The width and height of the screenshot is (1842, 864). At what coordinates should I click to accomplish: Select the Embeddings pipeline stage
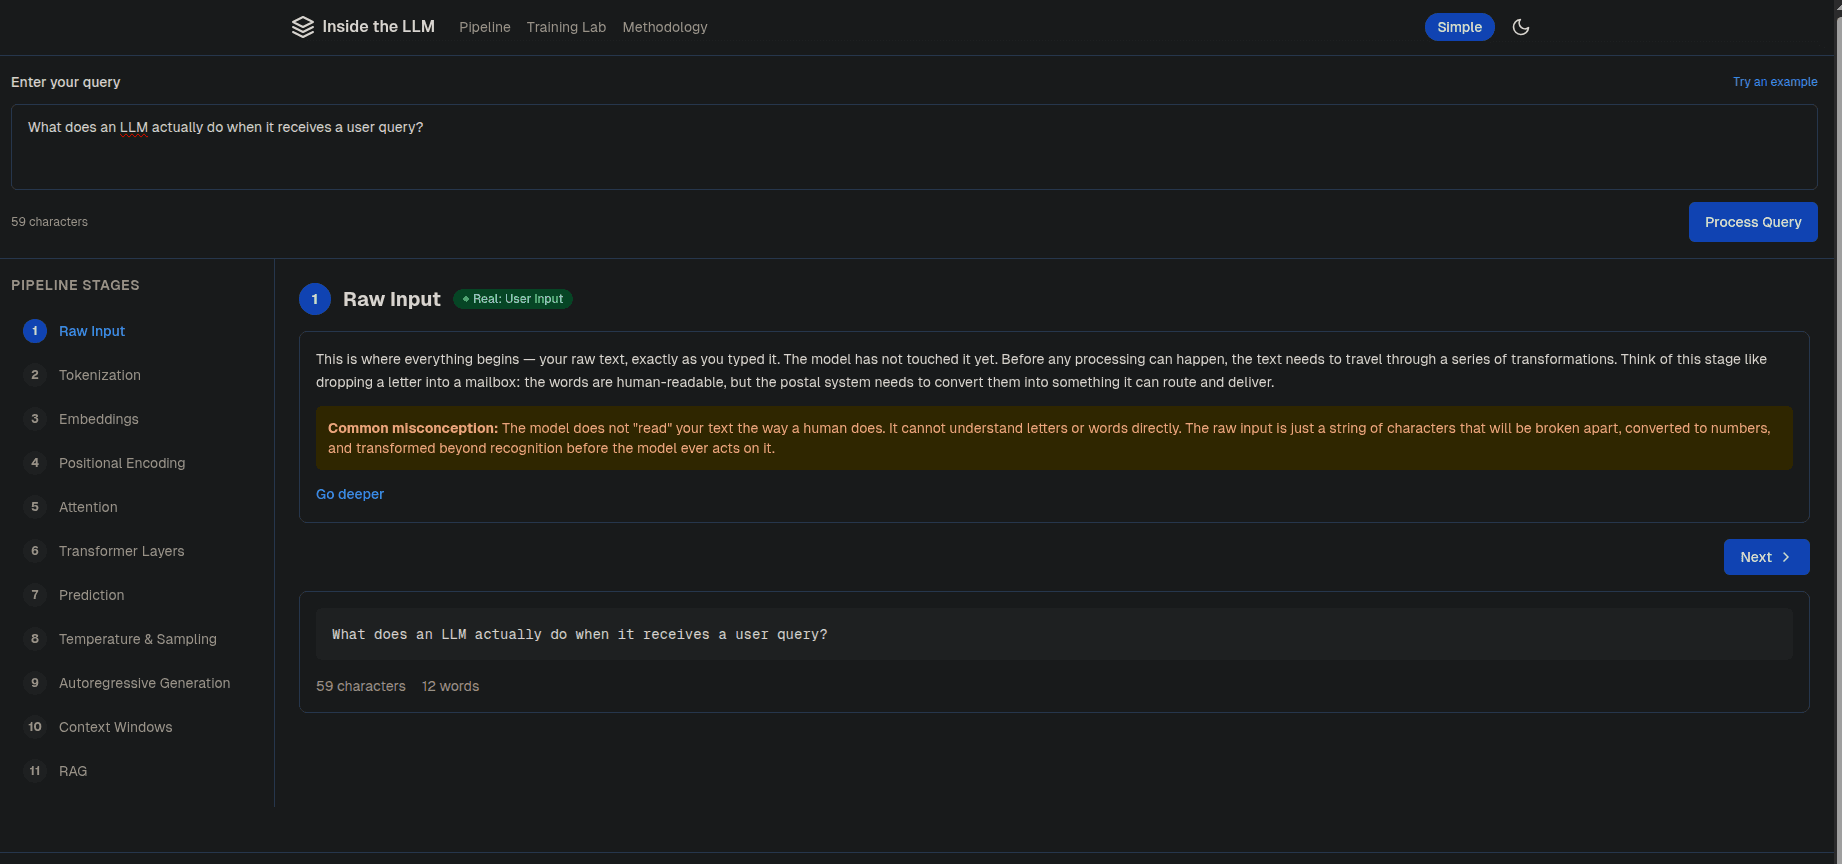pyautogui.click(x=138, y=419)
